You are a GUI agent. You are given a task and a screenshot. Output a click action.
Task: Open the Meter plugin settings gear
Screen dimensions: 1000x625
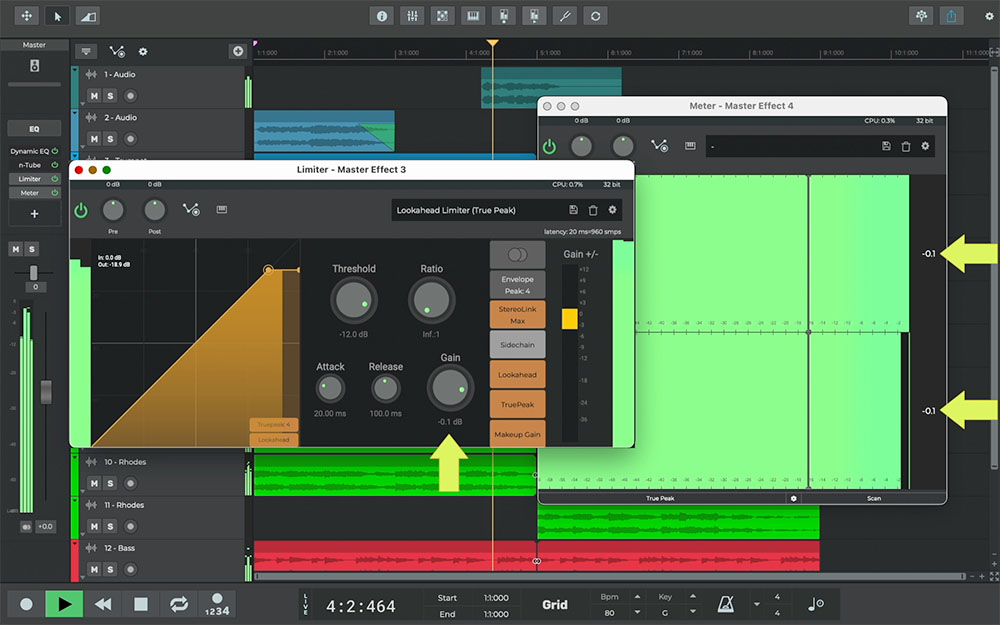click(925, 146)
